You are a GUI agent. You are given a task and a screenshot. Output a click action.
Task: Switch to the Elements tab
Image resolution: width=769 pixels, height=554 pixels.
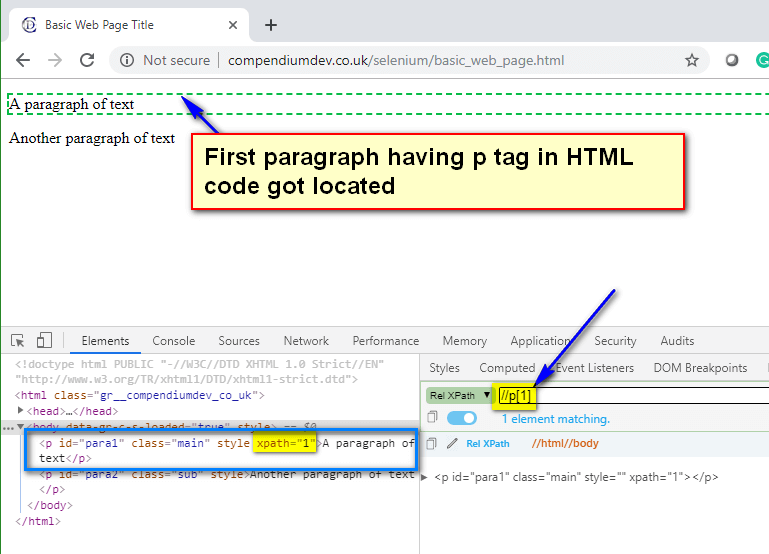[x=105, y=341]
